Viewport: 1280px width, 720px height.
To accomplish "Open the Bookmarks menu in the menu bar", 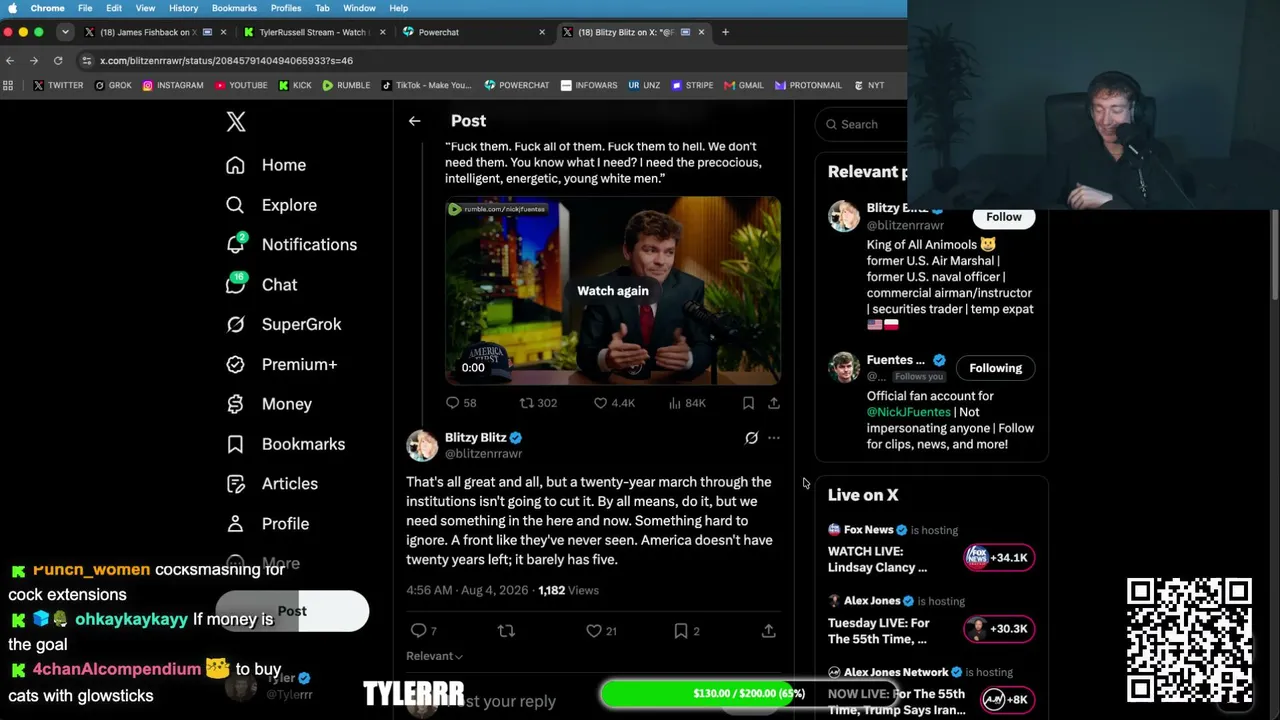I will click(234, 8).
